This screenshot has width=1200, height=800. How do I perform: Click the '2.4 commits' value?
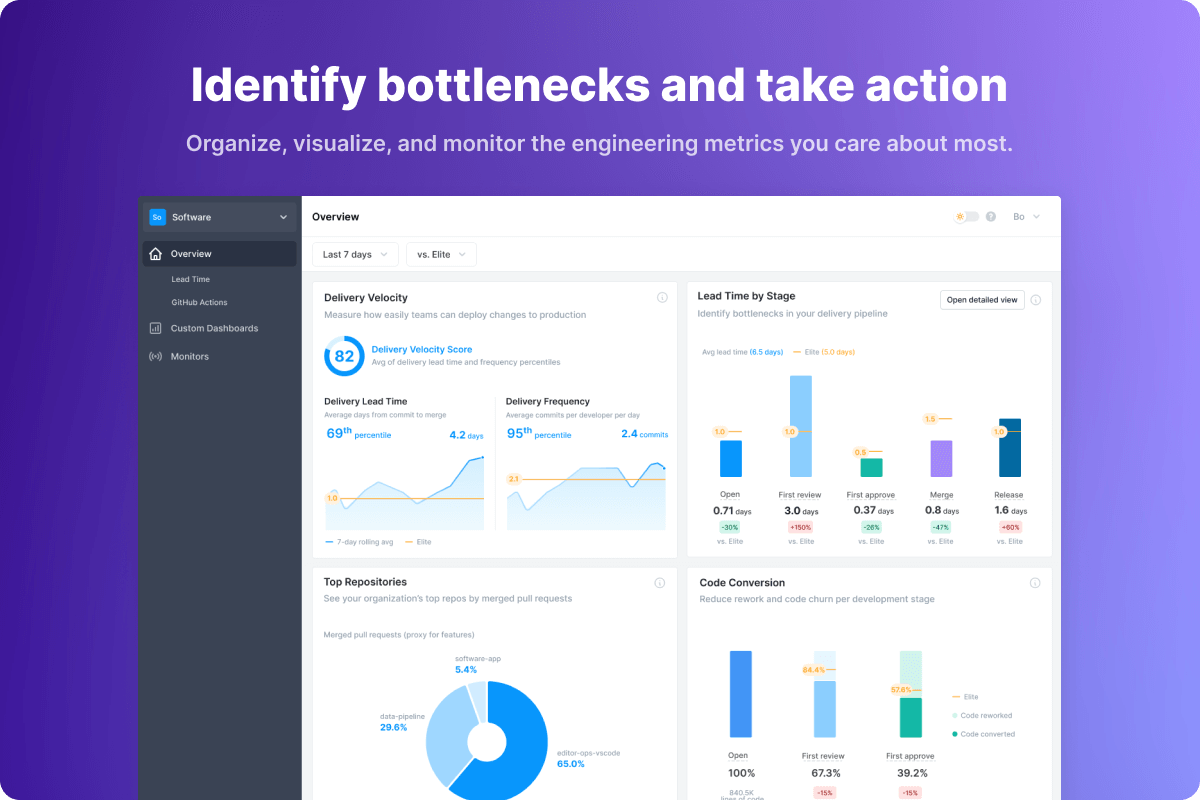tap(644, 434)
